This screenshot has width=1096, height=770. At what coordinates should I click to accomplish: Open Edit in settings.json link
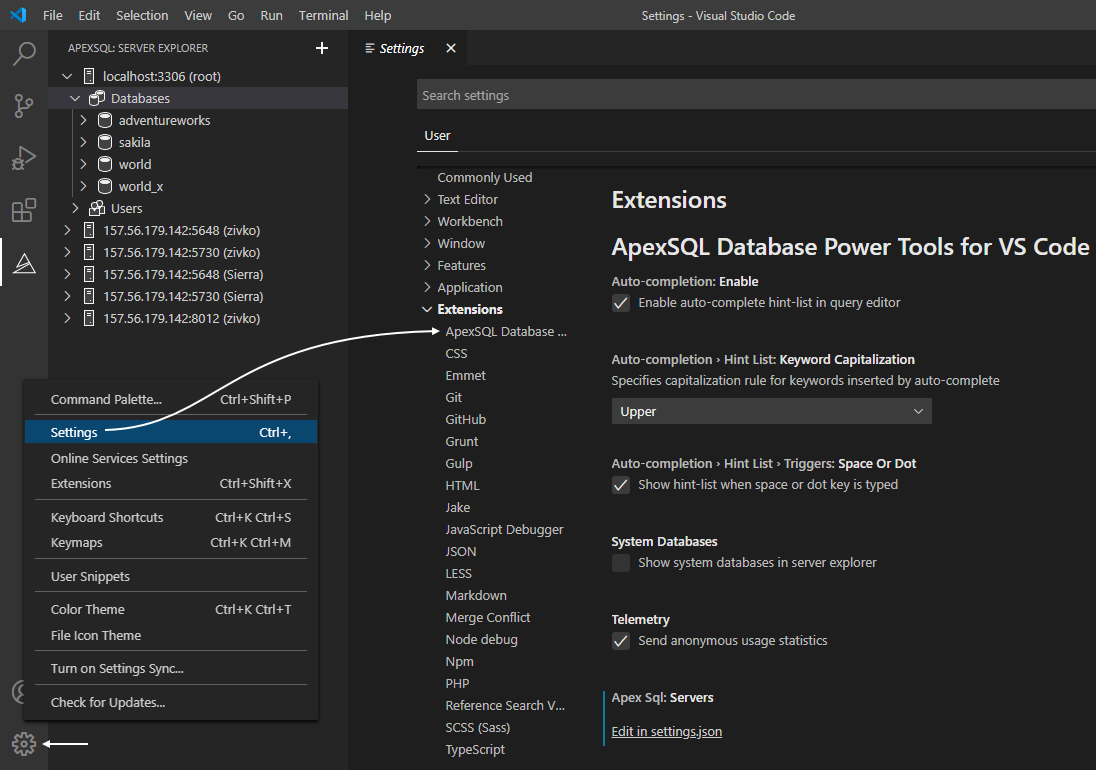click(667, 732)
